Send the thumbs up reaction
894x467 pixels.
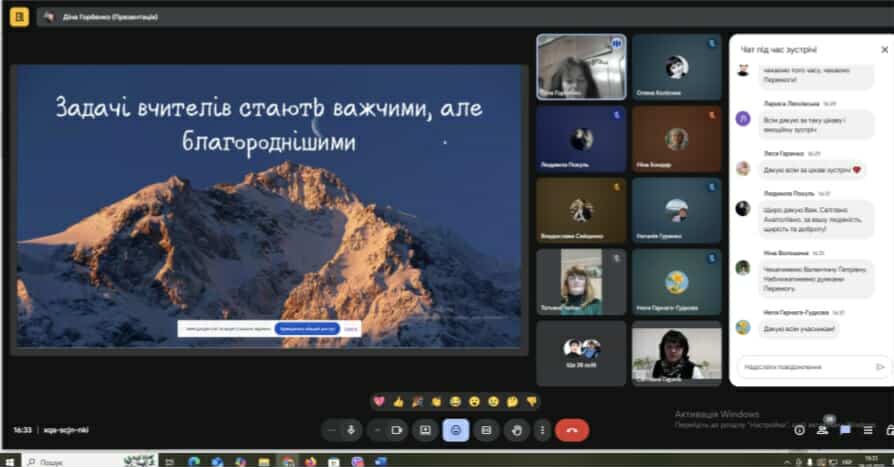(x=398, y=401)
